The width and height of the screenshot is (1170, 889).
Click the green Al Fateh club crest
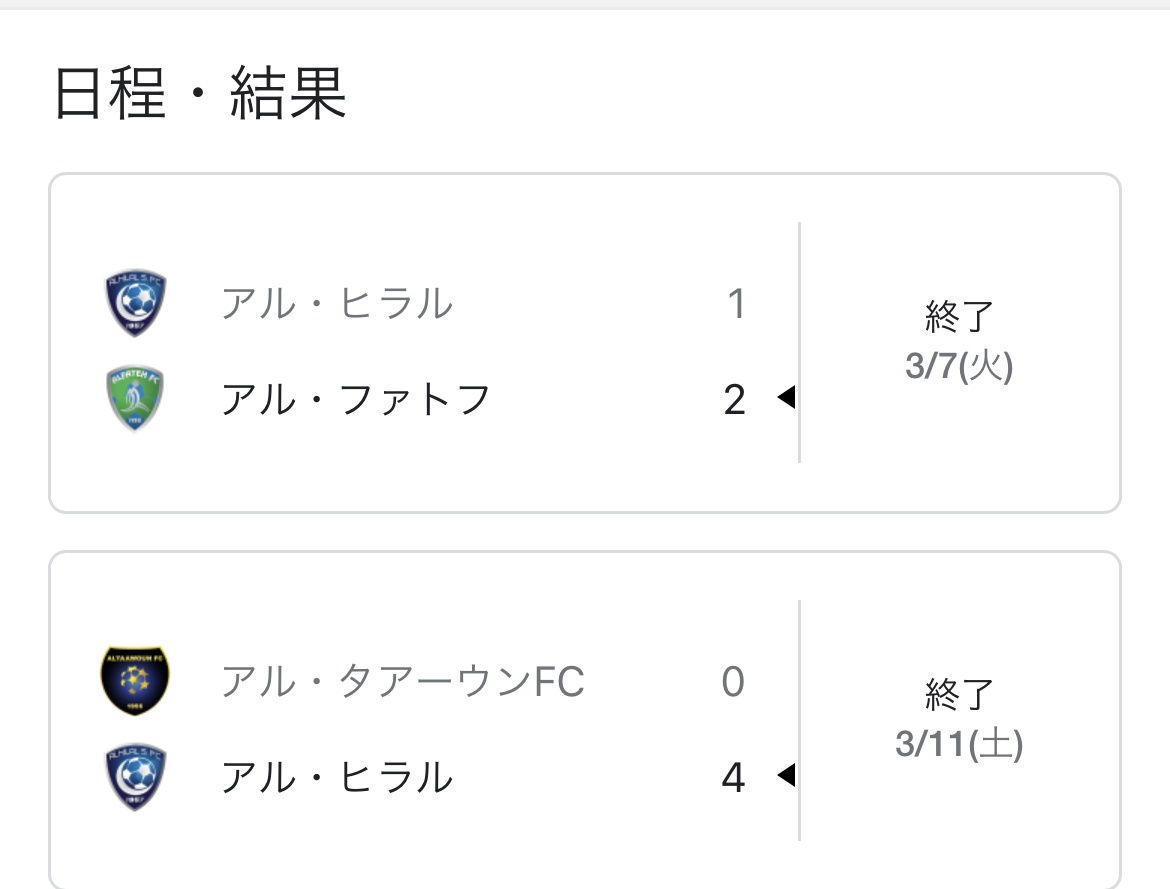[136, 398]
